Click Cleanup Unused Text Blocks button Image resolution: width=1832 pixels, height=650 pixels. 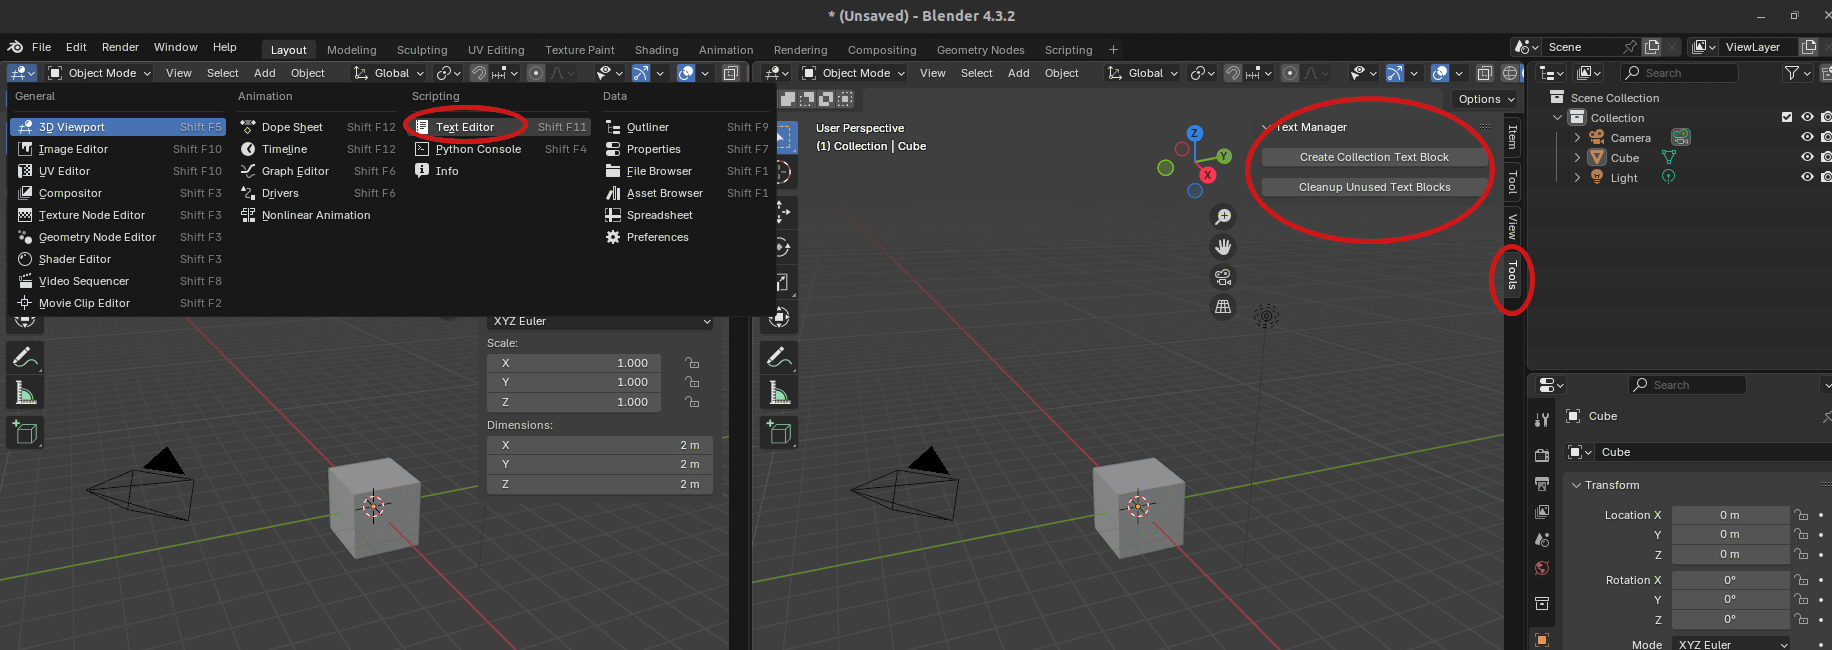(x=1374, y=187)
